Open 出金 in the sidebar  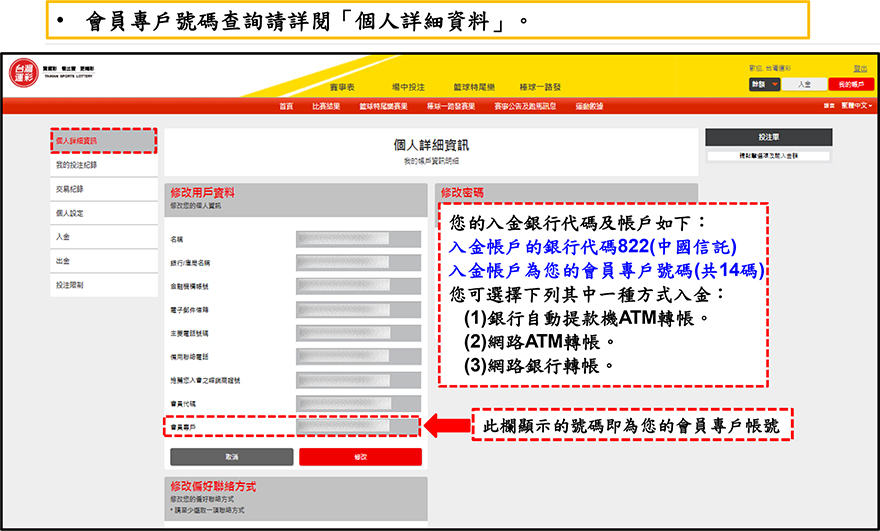point(104,261)
